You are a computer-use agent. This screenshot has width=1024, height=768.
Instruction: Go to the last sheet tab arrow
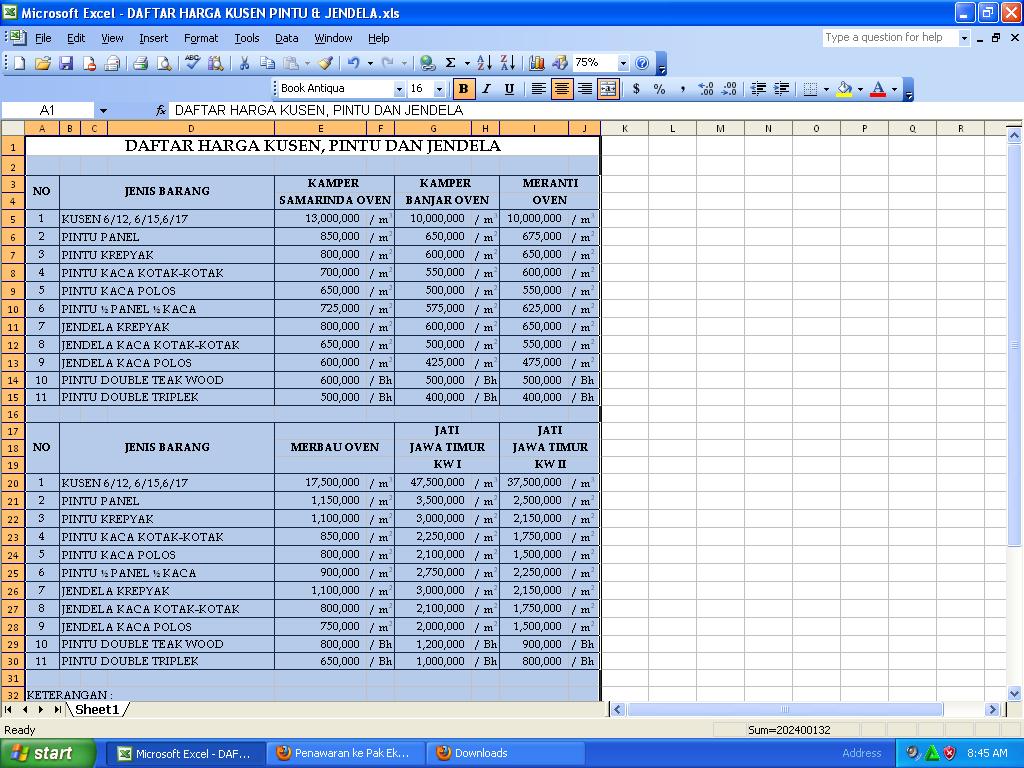coord(57,709)
